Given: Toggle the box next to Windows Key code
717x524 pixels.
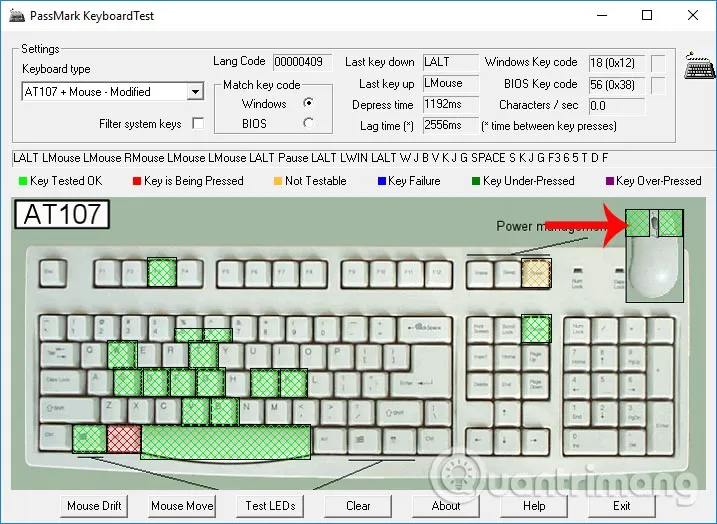Looking at the screenshot, I should point(658,63).
